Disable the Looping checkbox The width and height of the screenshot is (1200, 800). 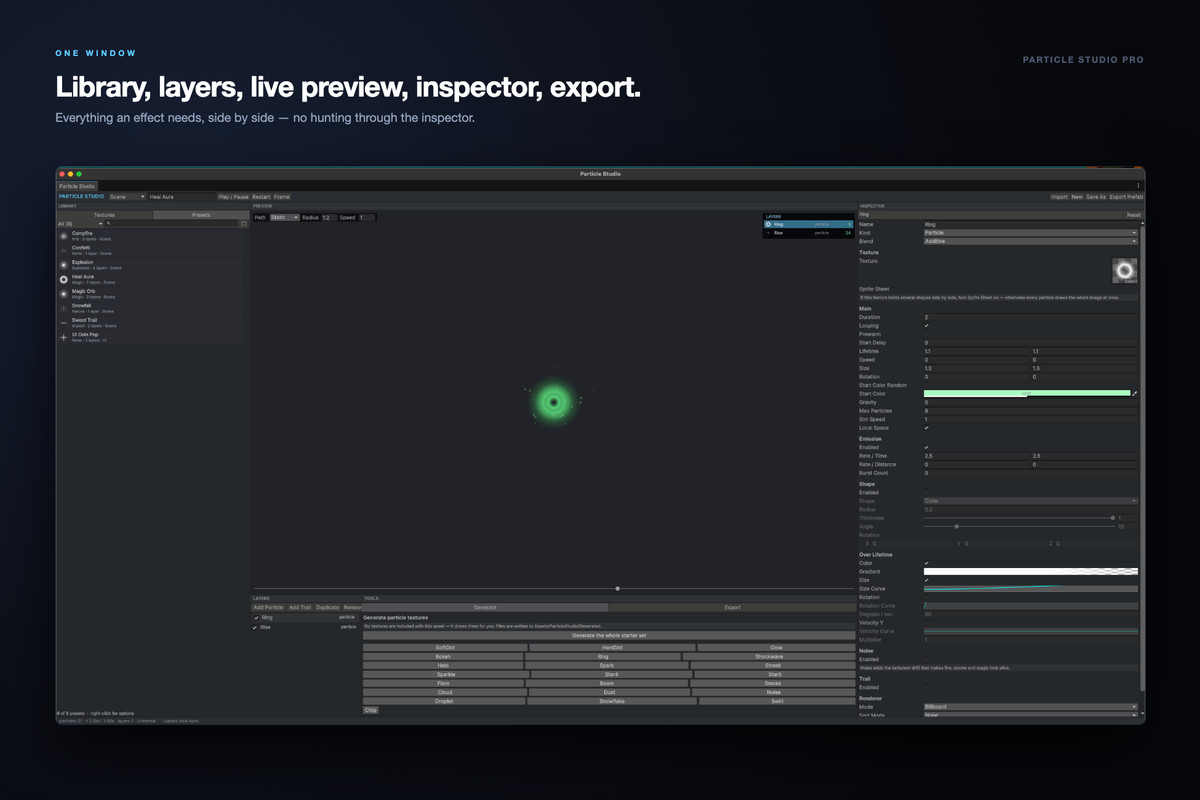click(927, 326)
